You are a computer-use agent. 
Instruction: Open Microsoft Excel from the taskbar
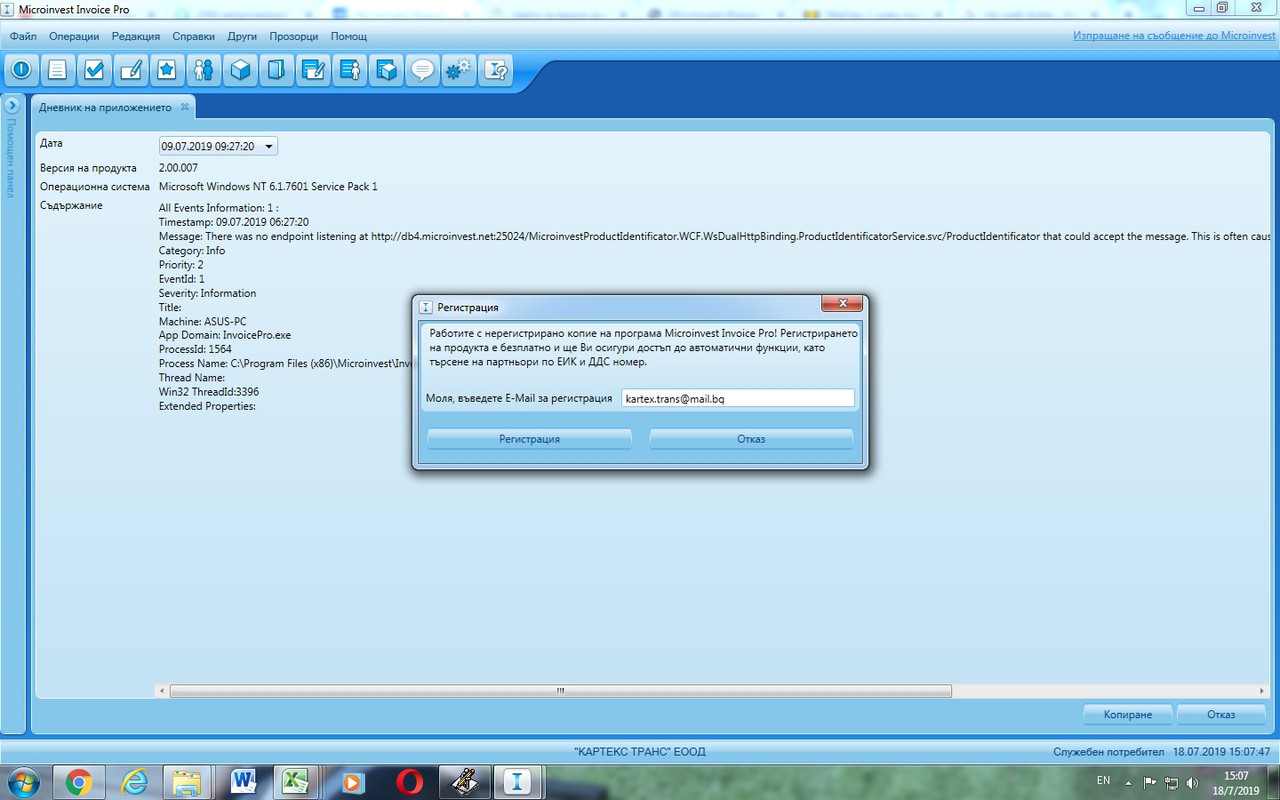296,781
